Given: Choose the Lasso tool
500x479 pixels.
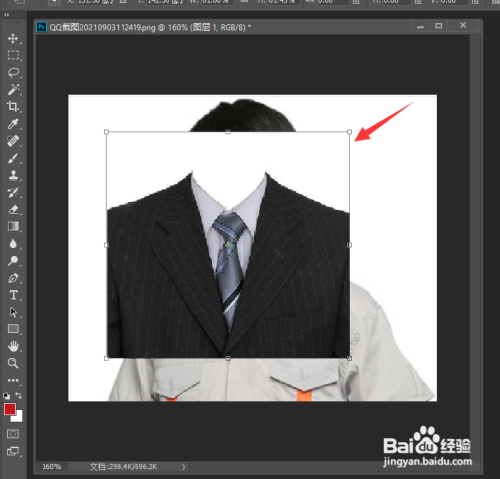Looking at the screenshot, I should (x=13, y=72).
